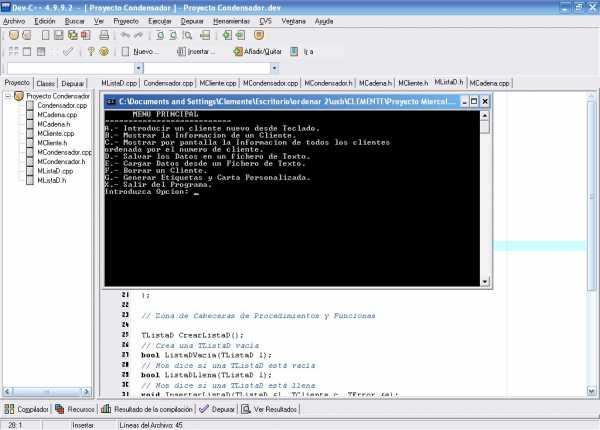Click the Nuevo toolbar button
The height and width of the screenshot is (430, 600).
point(140,51)
